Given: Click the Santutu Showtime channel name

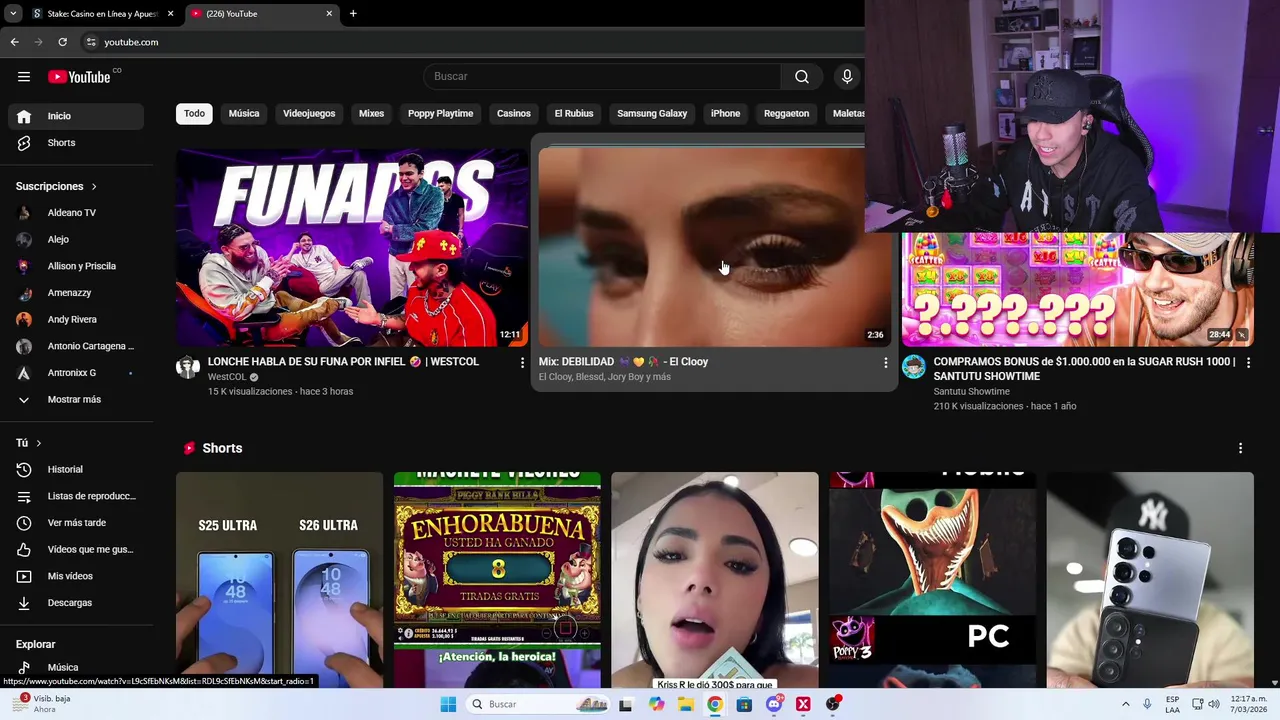Looking at the screenshot, I should coord(971,392).
